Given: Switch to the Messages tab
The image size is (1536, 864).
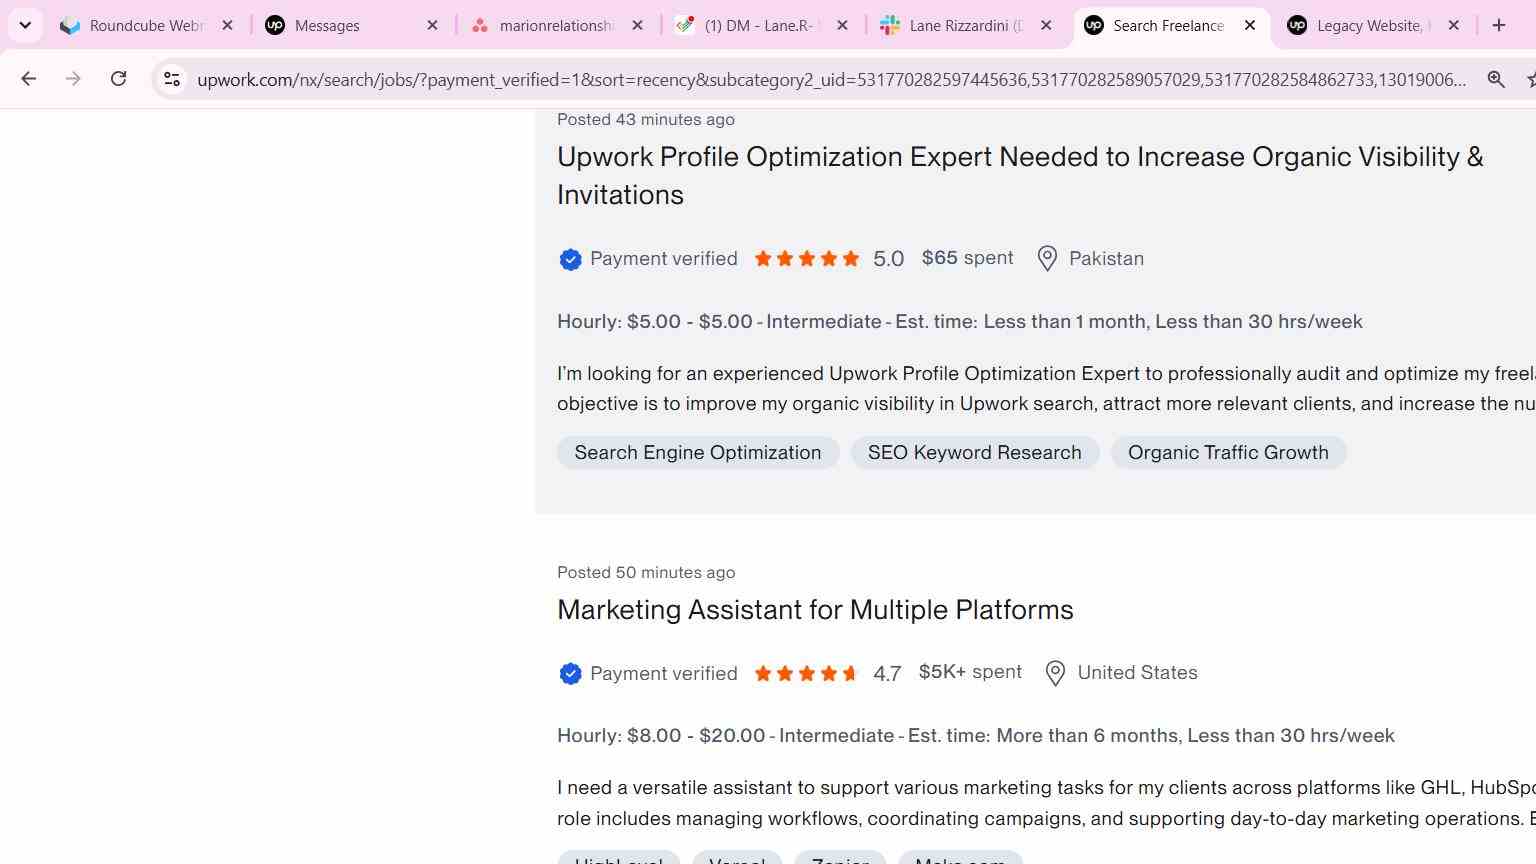Looking at the screenshot, I should [x=351, y=25].
